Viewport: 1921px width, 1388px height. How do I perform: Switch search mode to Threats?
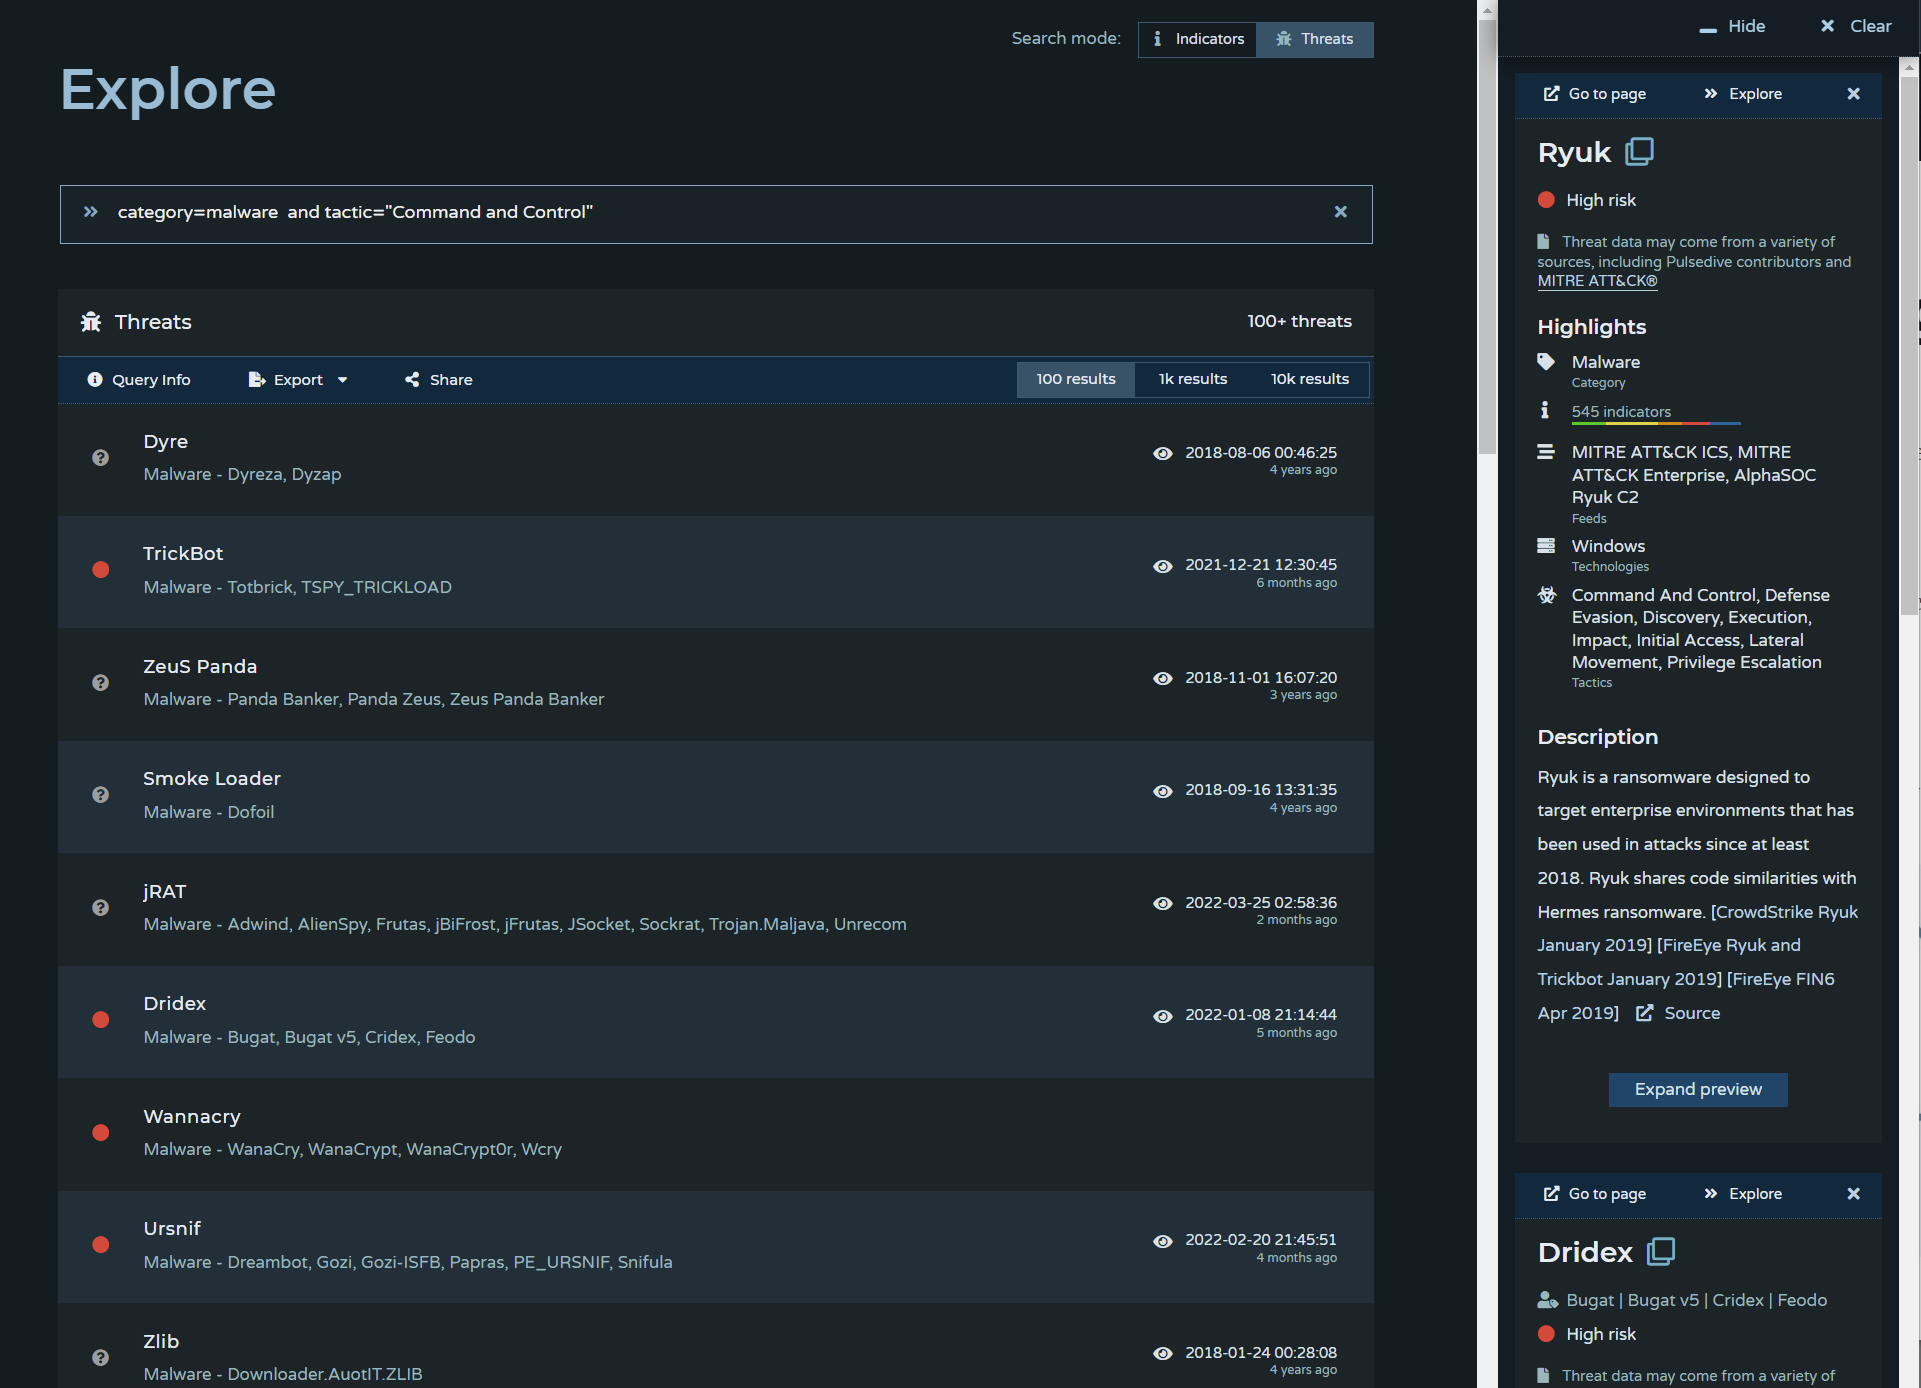(1314, 39)
